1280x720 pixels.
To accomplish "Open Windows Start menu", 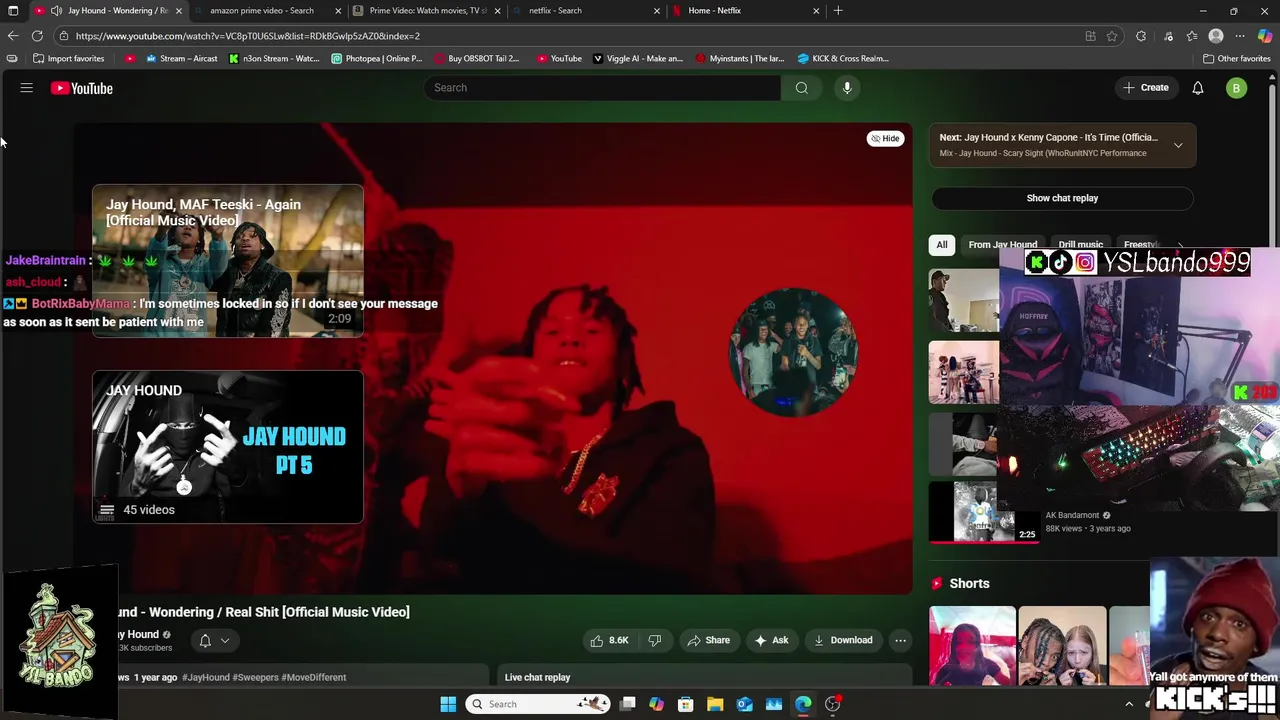I will point(448,704).
